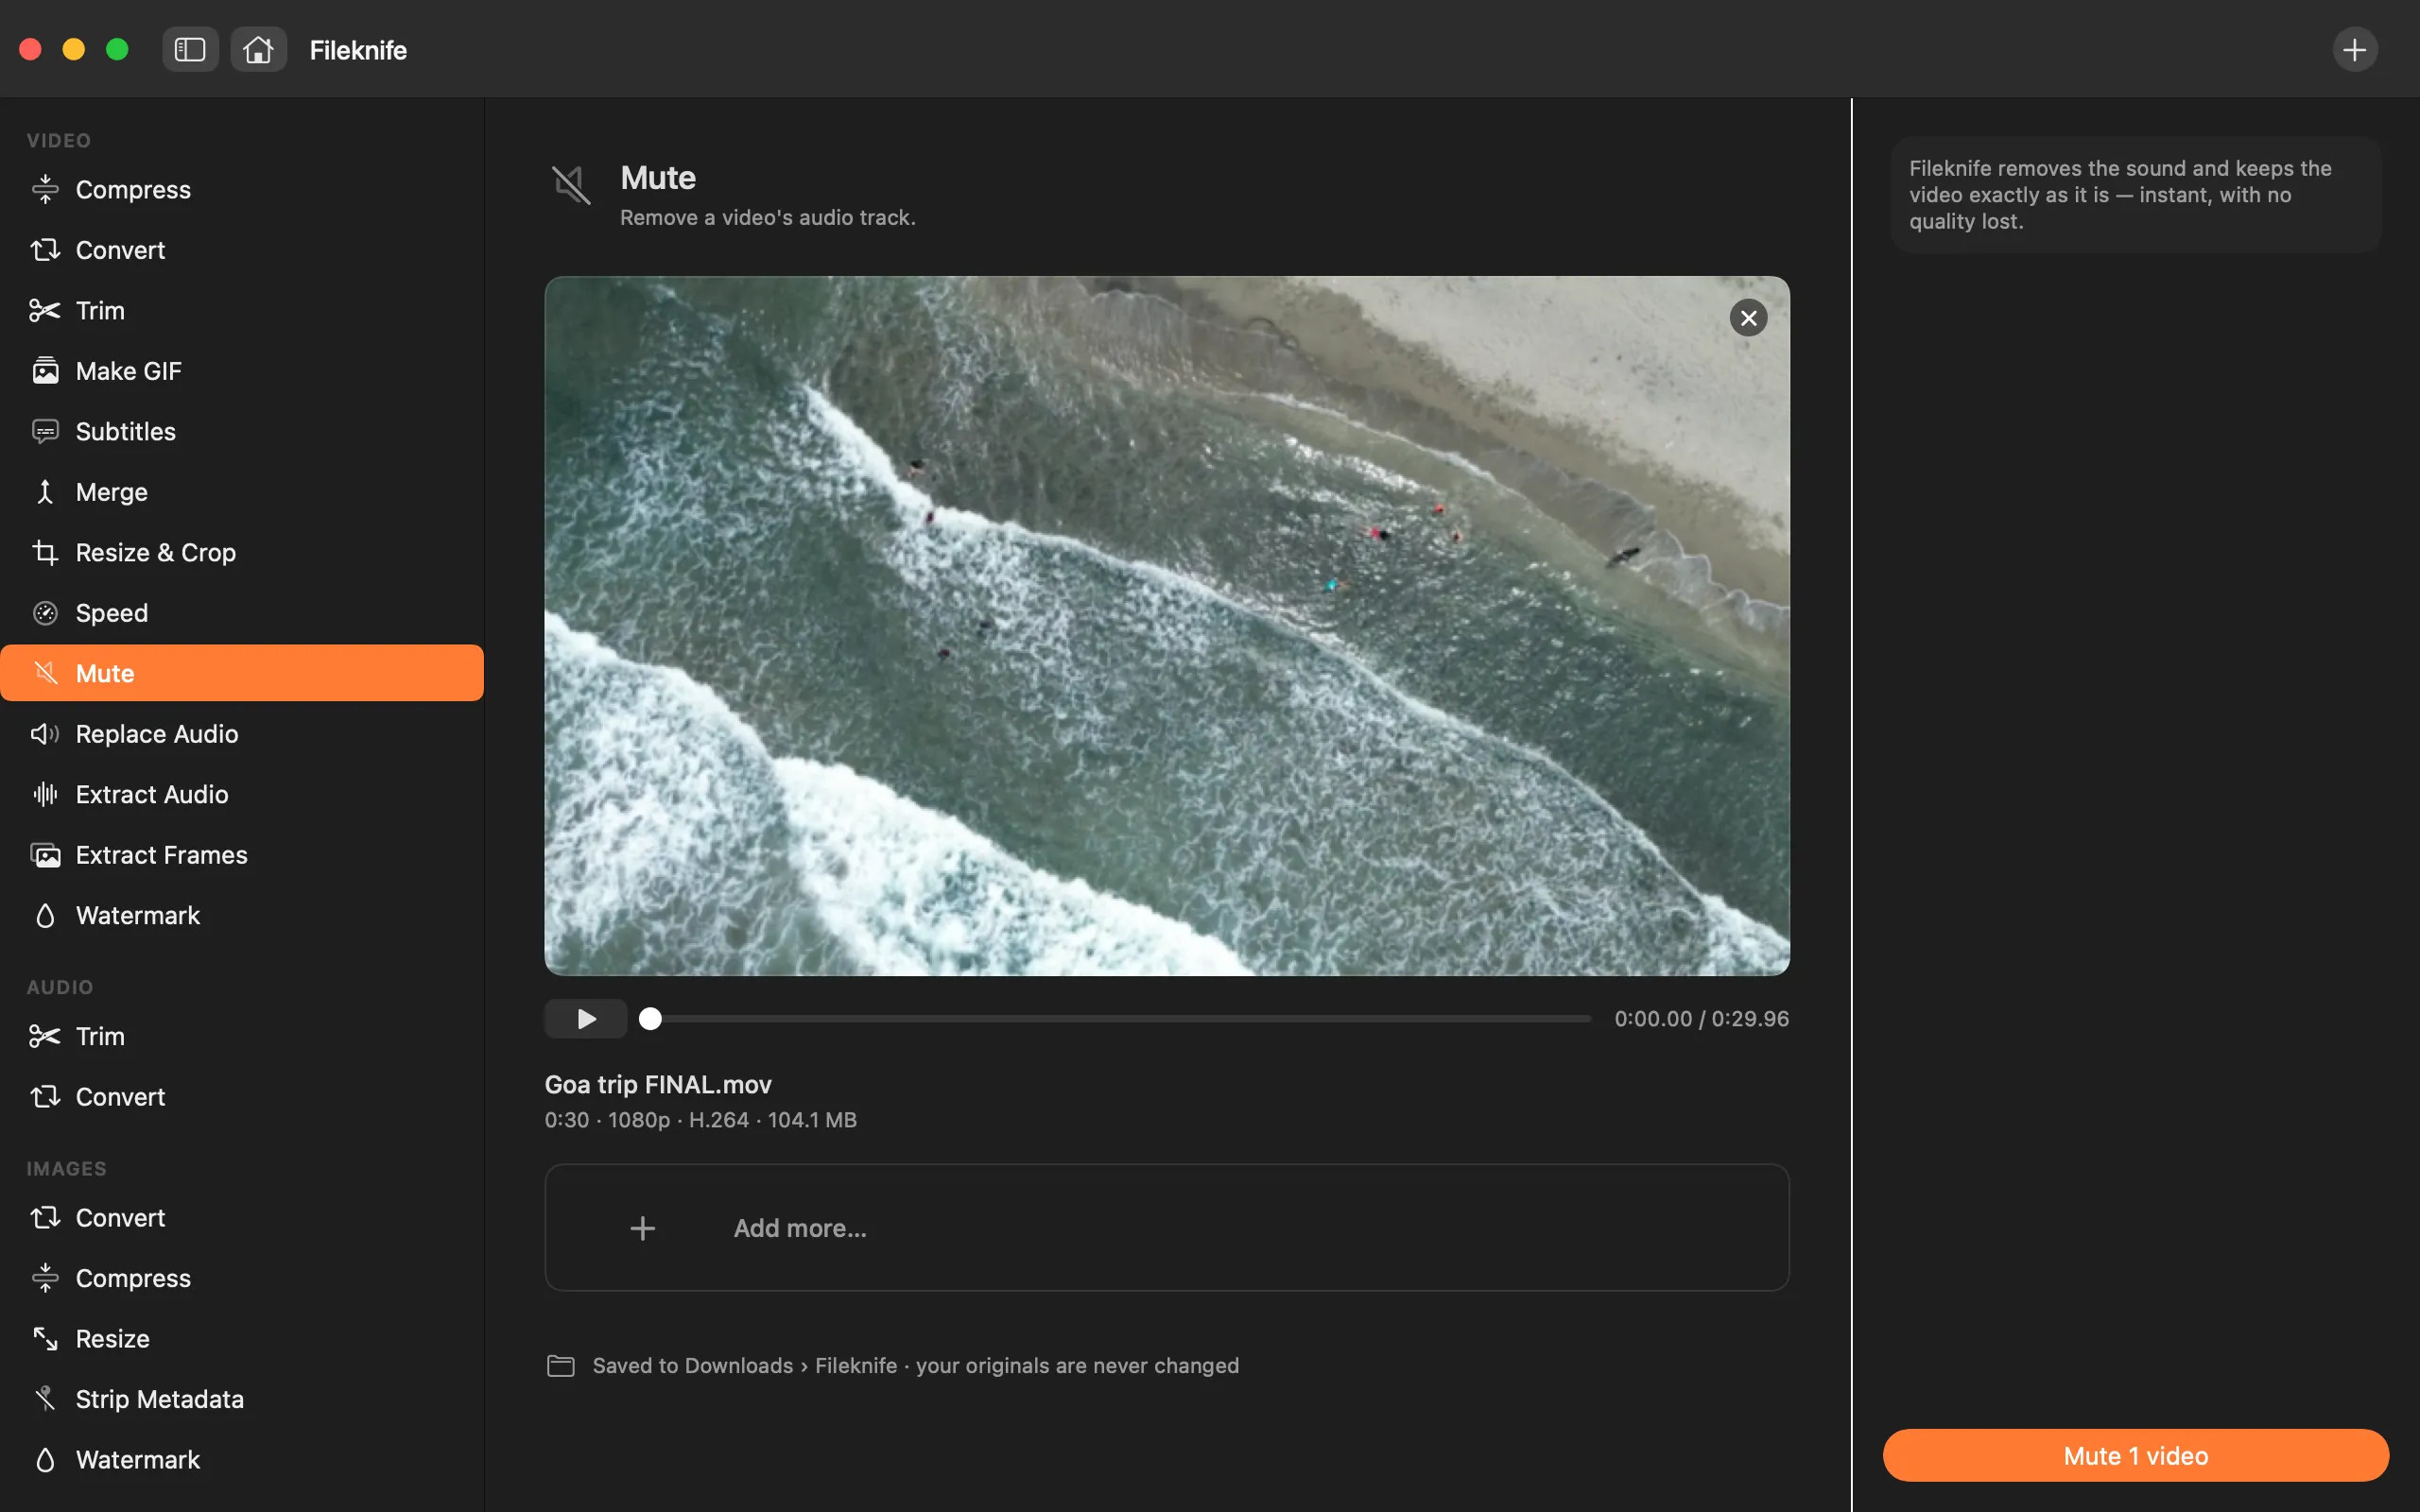Go to the Home screen icon
The height and width of the screenshot is (1512, 2420).
tap(258, 49)
